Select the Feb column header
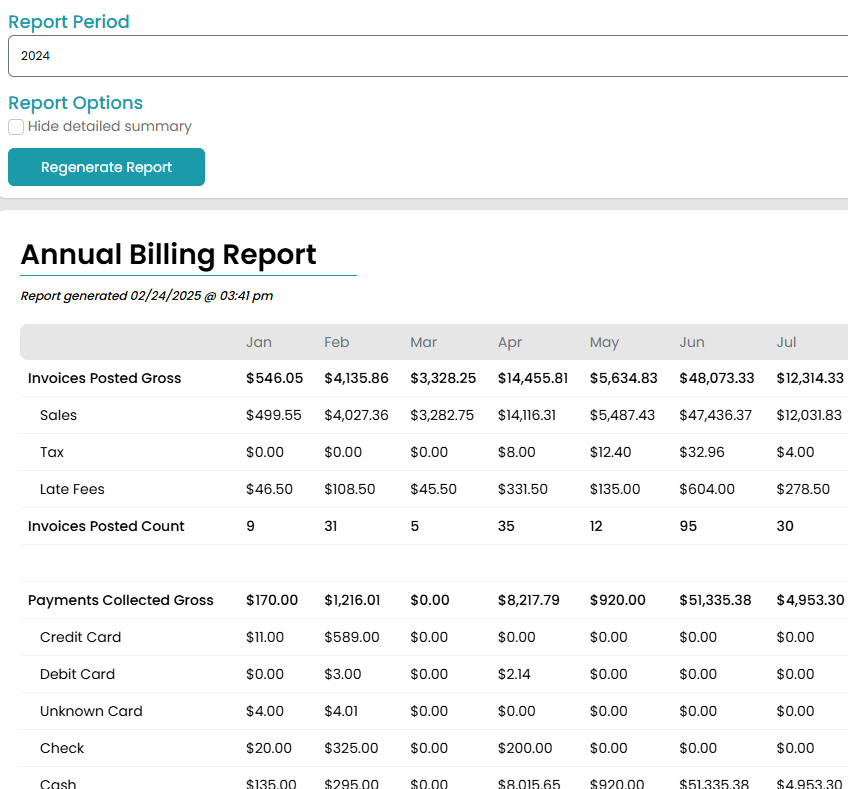Image resolution: width=848 pixels, height=789 pixels. pyautogui.click(x=337, y=342)
